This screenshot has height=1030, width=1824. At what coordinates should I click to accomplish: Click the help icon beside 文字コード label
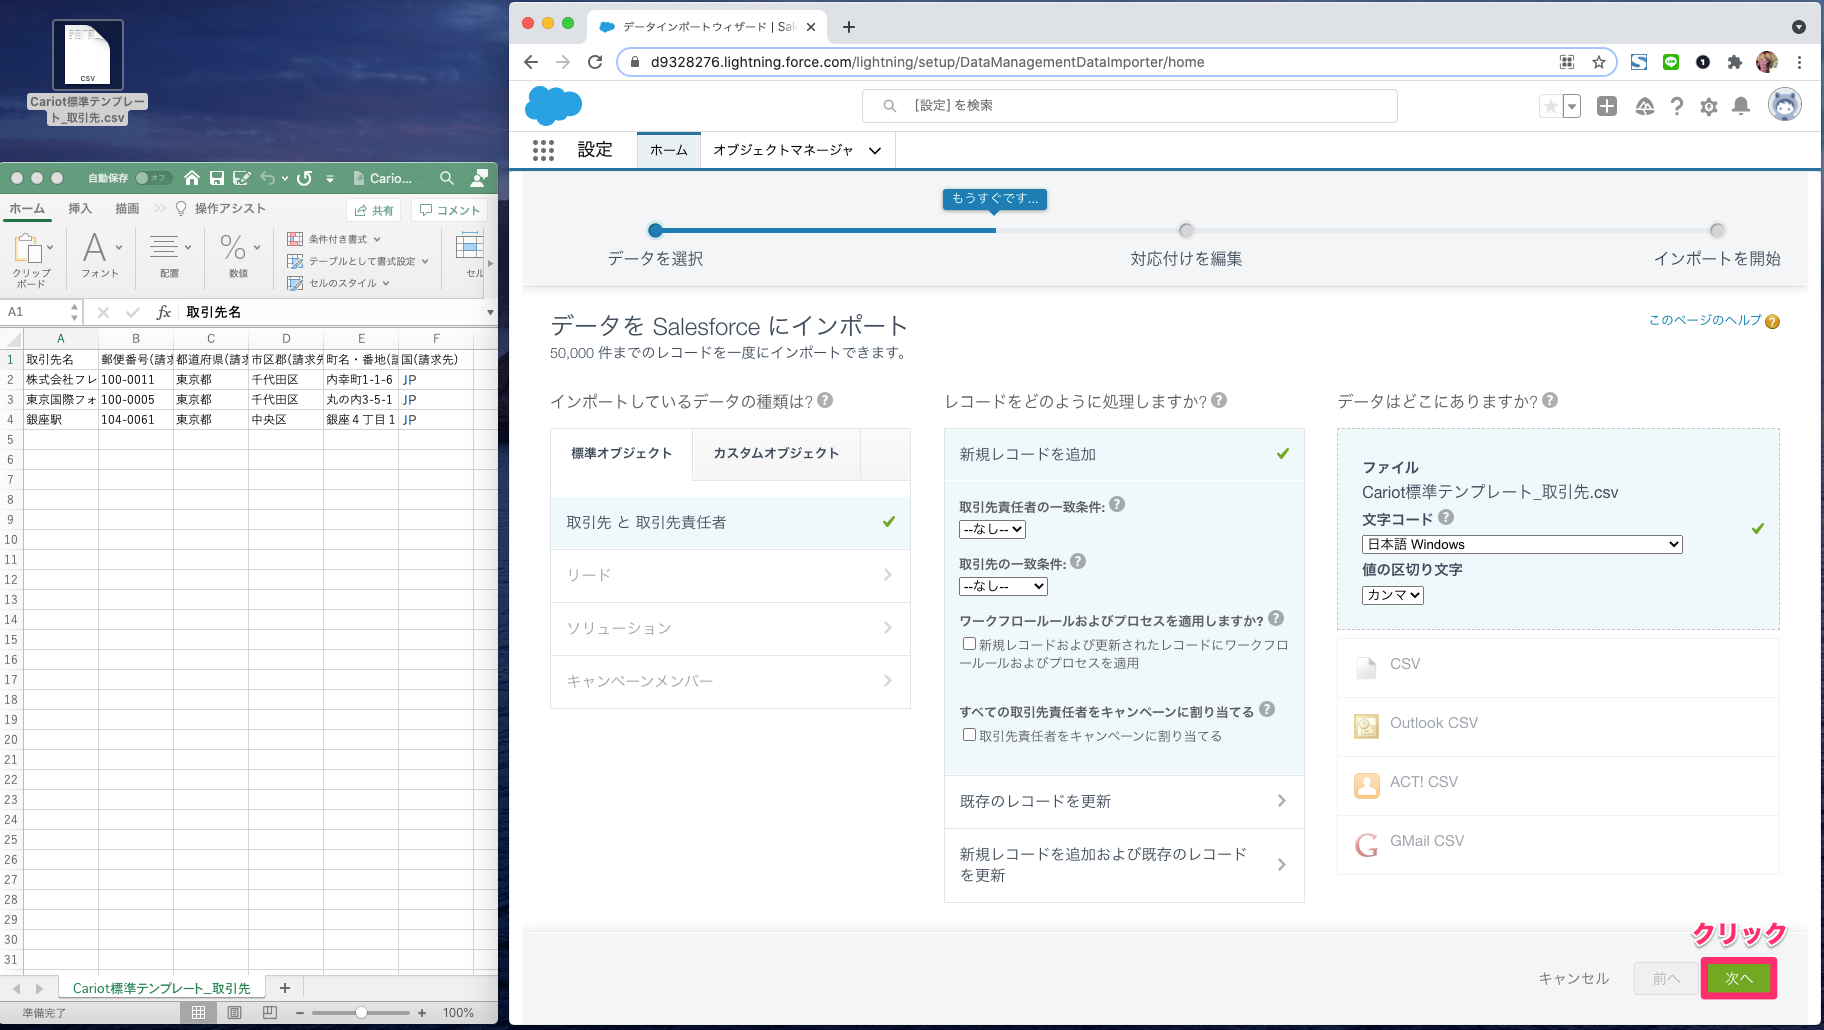pyautogui.click(x=1446, y=518)
